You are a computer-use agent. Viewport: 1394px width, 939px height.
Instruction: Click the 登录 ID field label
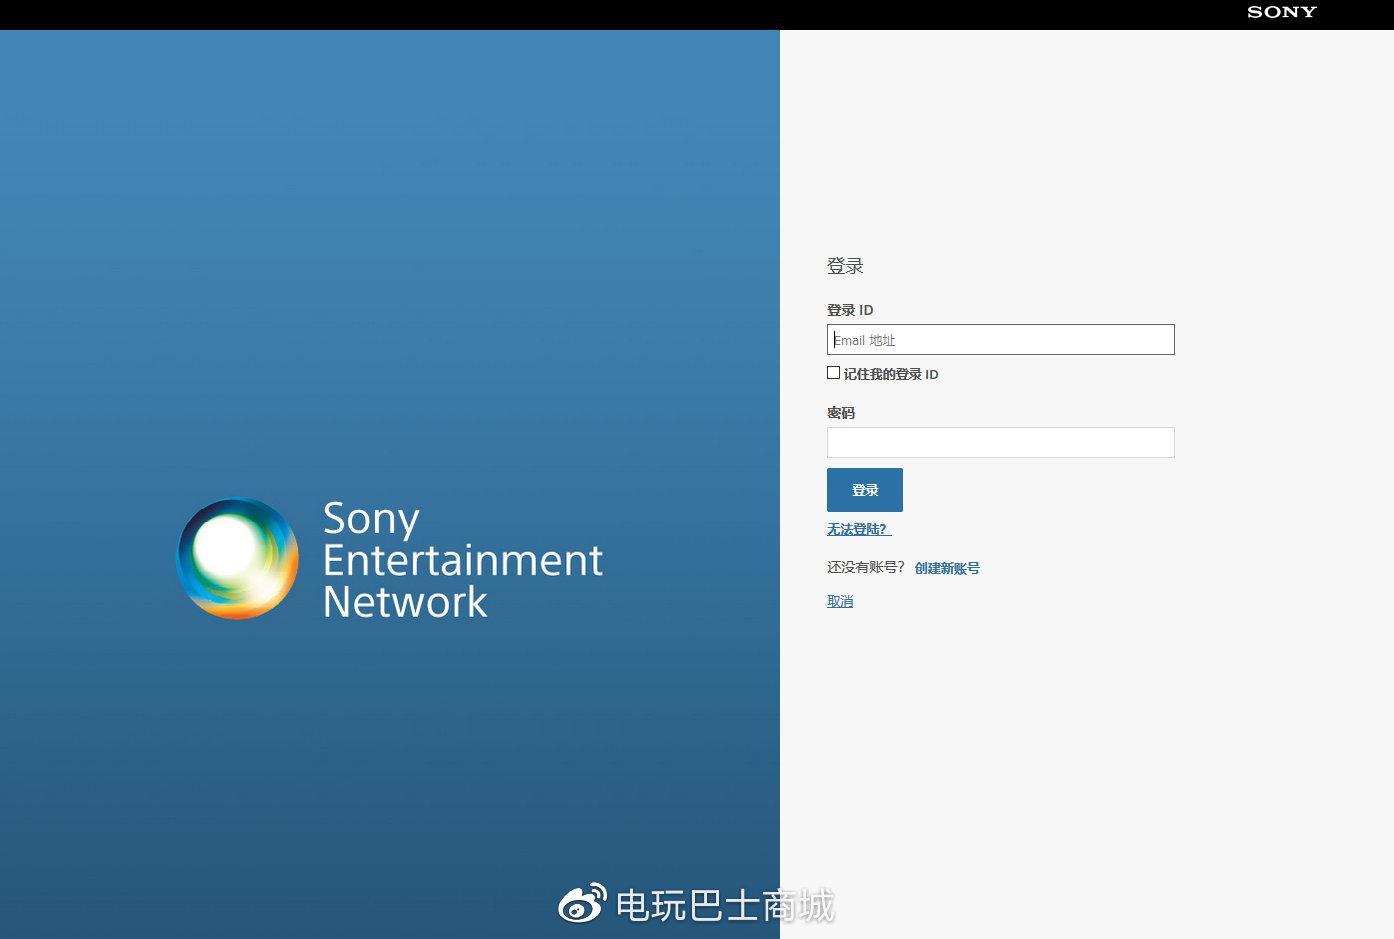tap(850, 310)
